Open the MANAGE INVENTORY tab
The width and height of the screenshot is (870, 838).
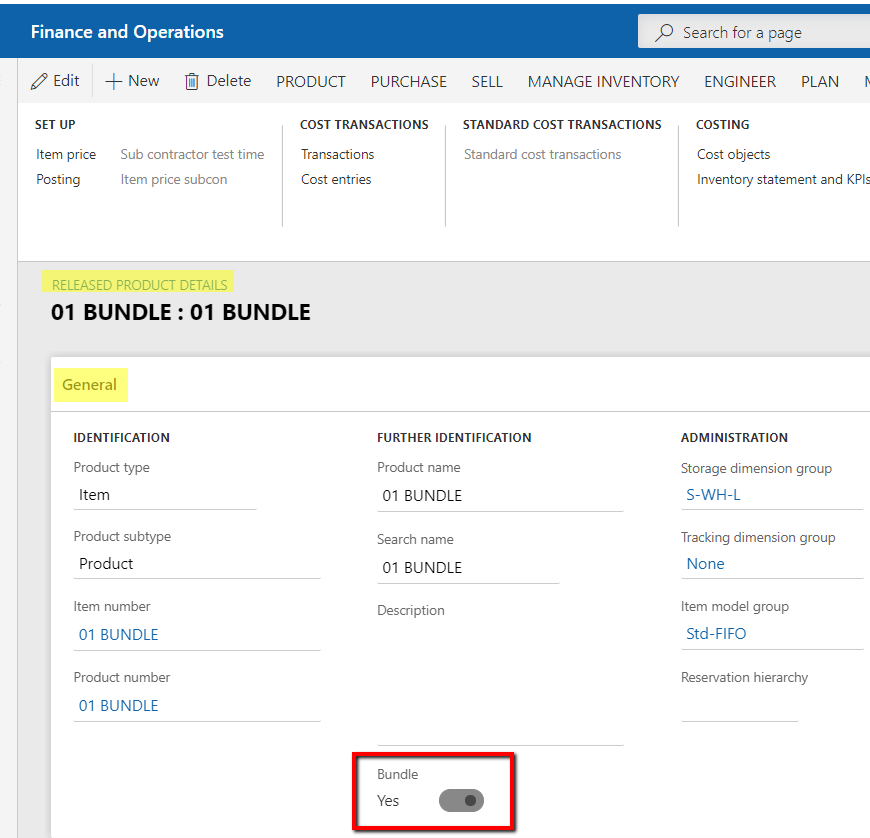pos(603,82)
